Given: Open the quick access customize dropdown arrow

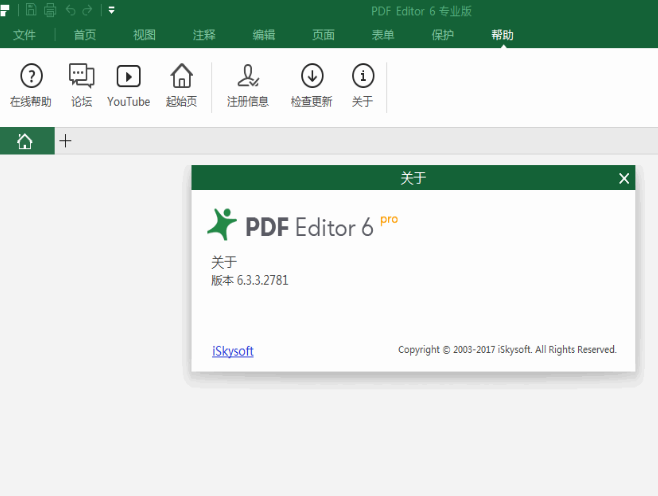Looking at the screenshot, I should [x=112, y=10].
